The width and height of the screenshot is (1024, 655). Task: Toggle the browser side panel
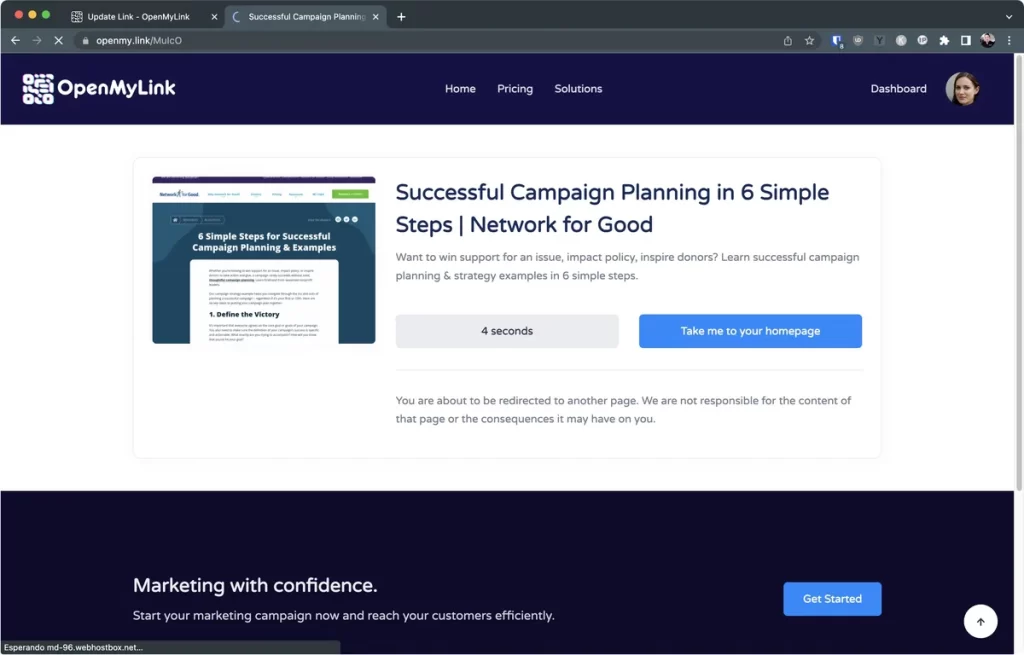(965, 40)
